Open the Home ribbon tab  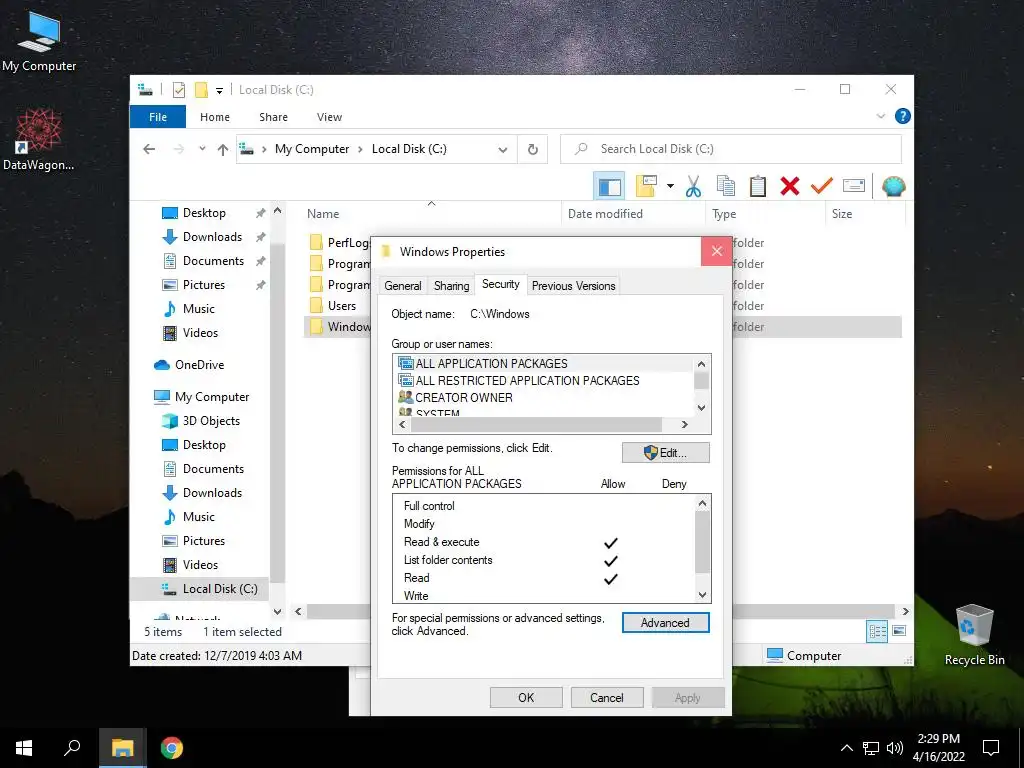(215, 117)
